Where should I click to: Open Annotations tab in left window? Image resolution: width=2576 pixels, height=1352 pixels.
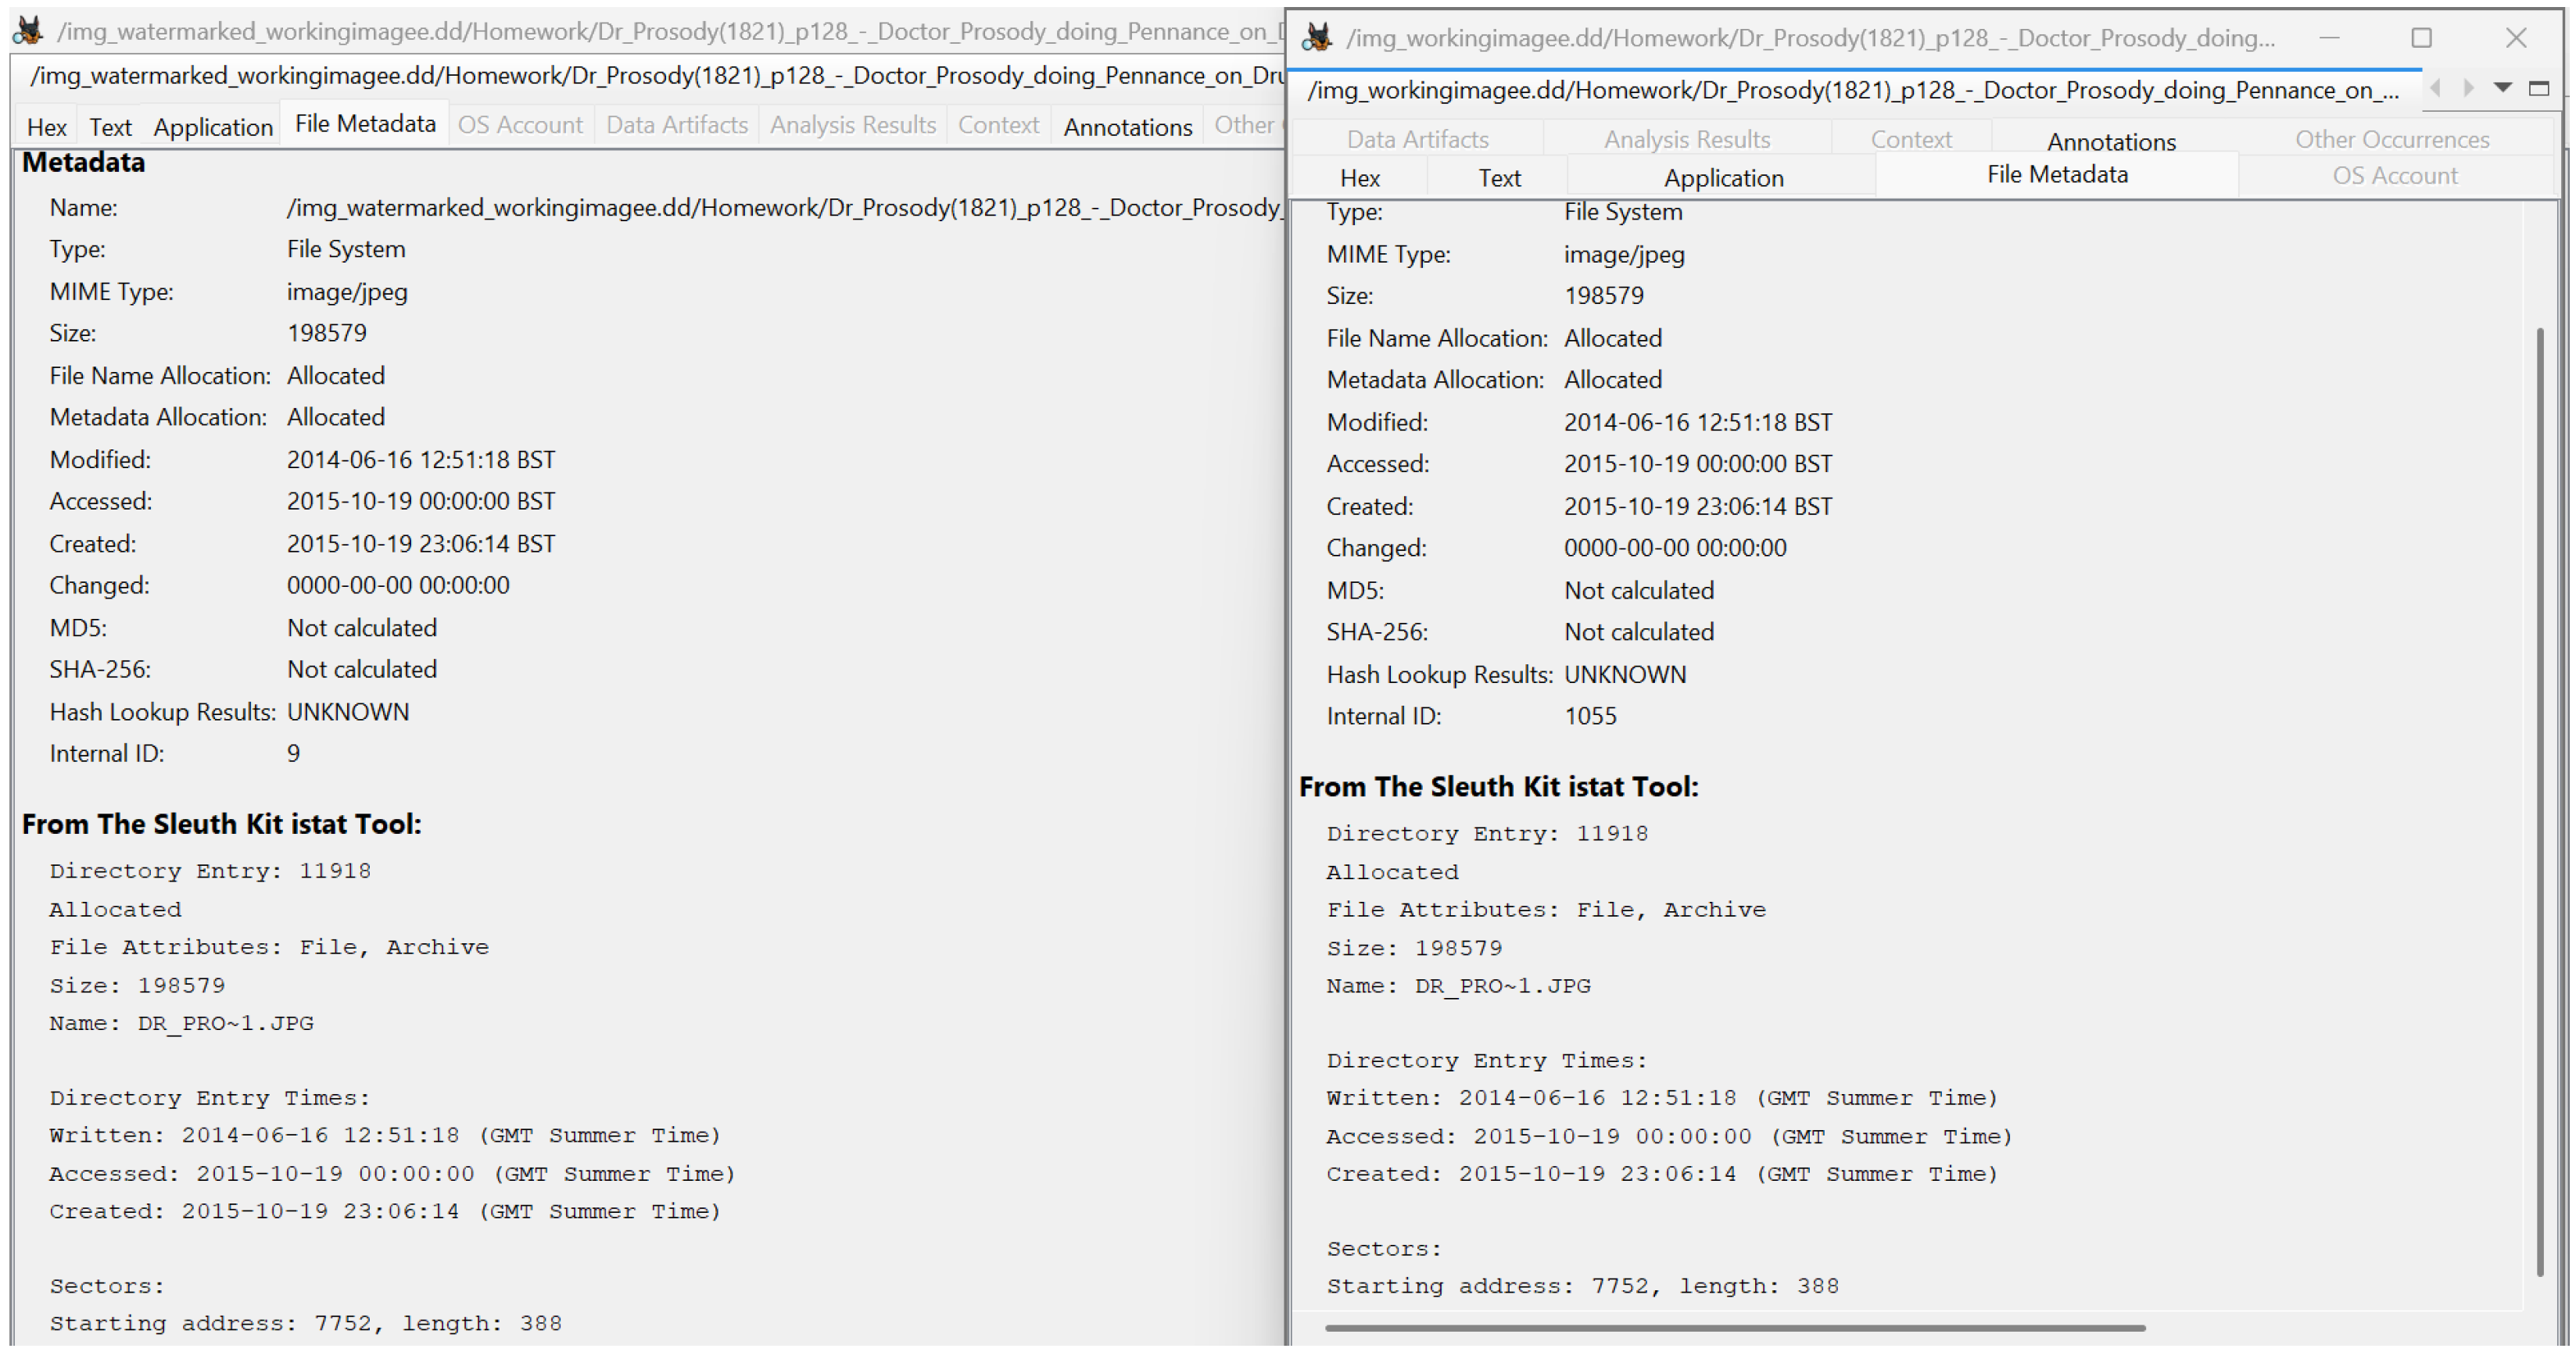pyautogui.click(x=1127, y=127)
